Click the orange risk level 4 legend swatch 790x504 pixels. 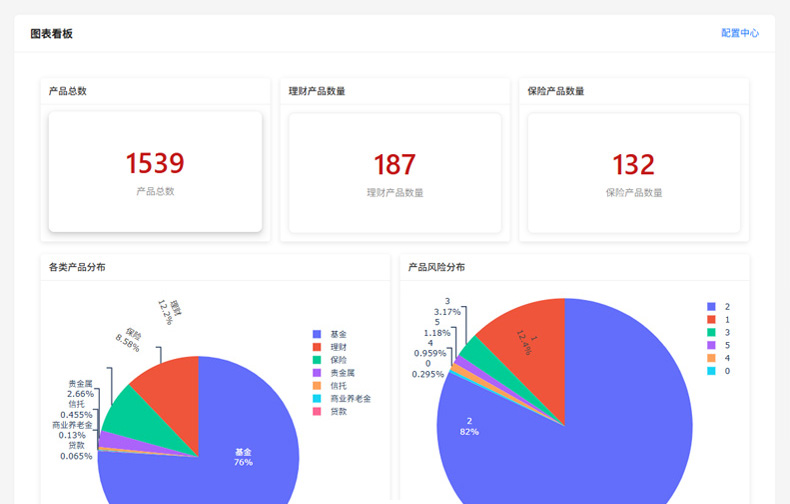[712, 358]
